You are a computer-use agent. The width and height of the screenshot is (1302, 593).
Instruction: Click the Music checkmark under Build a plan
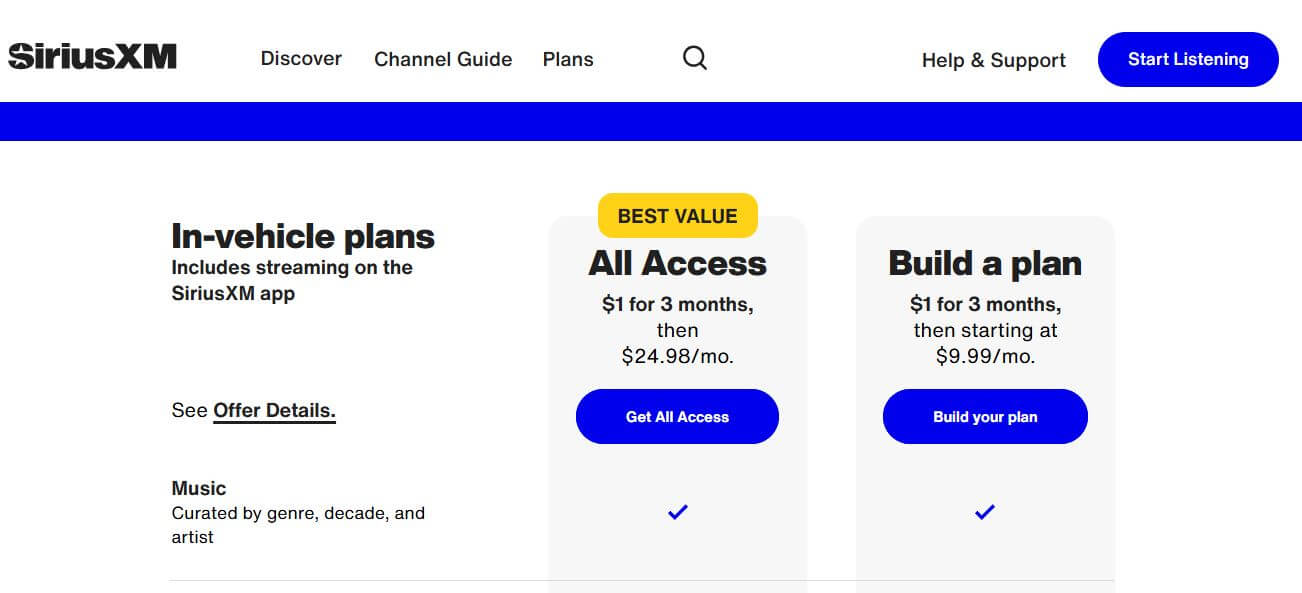coord(984,511)
